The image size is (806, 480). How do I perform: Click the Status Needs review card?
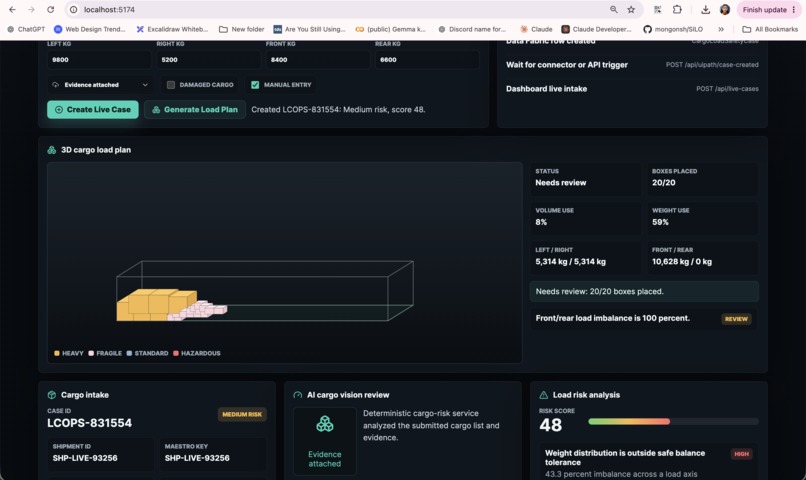coord(585,178)
